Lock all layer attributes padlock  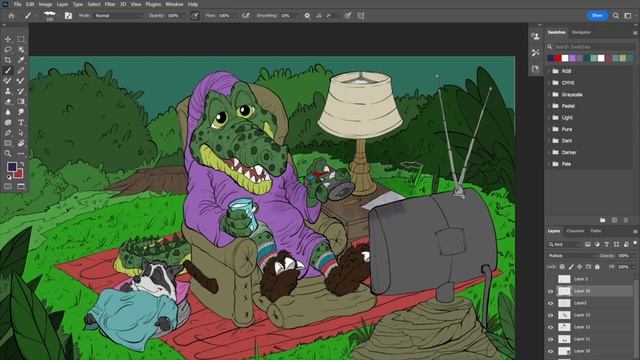tap(598, 267)
